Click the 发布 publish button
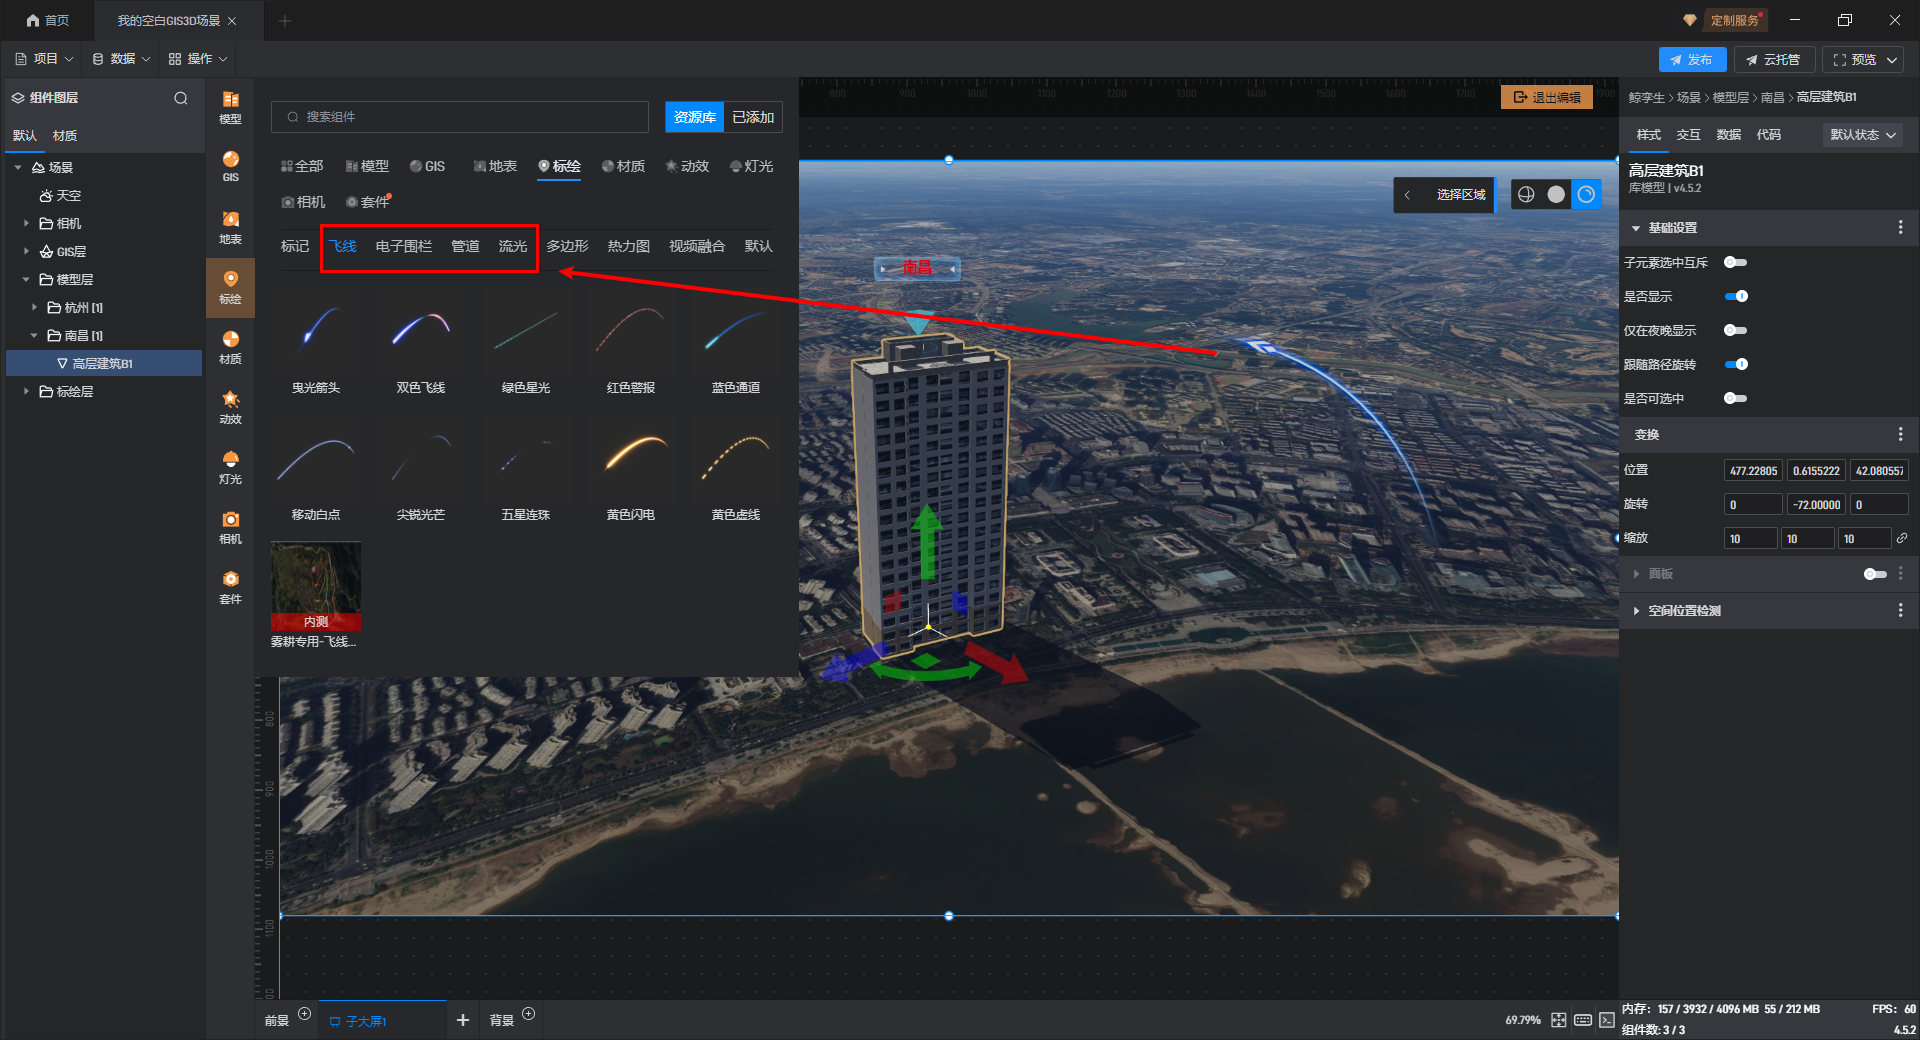Screen dimensions: 1920x1040 (1692, 60)
